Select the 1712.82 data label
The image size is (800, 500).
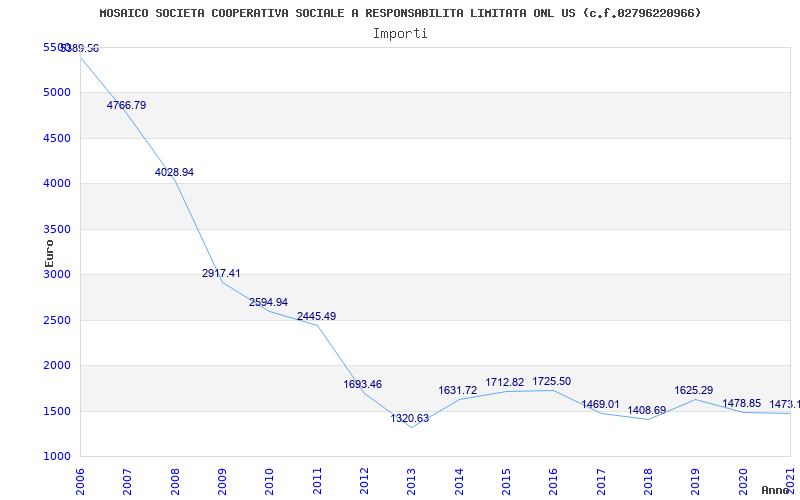(x=505, y=382)
